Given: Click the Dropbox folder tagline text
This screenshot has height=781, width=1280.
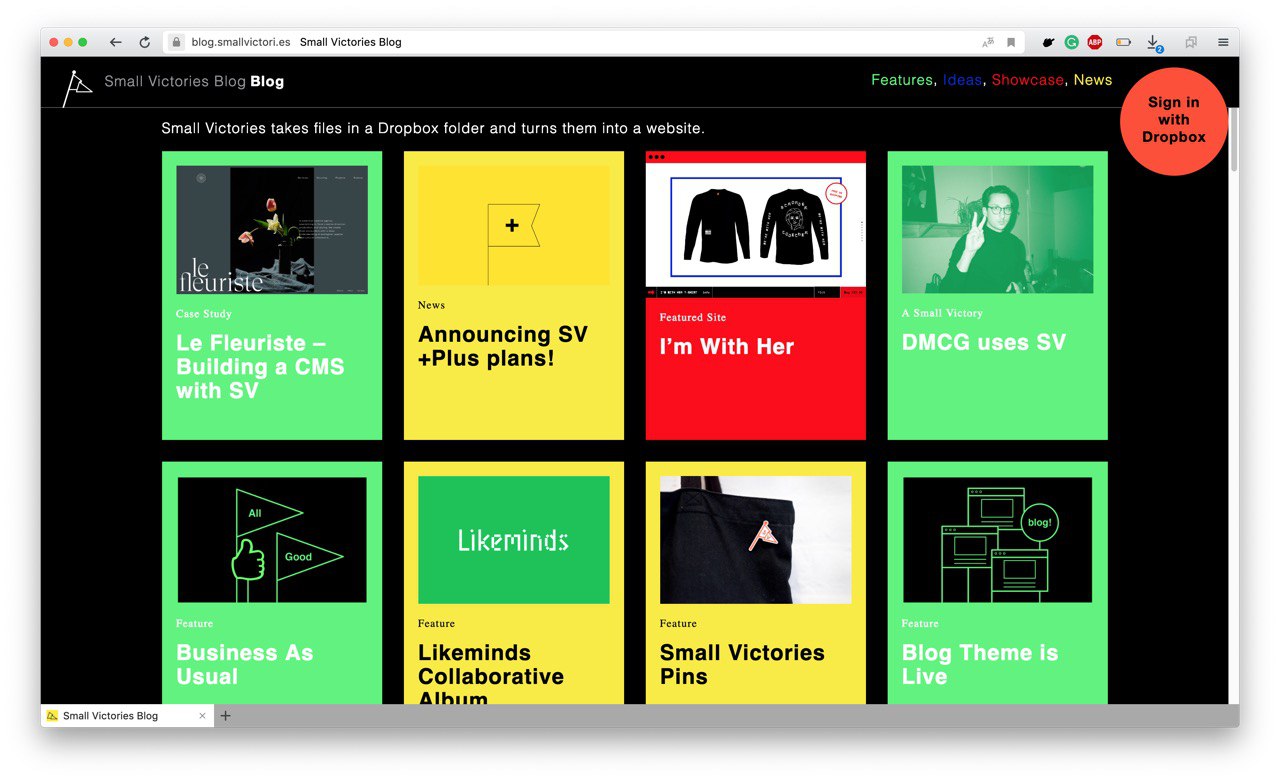Looking at the screenshot, I should pos(433,129).
